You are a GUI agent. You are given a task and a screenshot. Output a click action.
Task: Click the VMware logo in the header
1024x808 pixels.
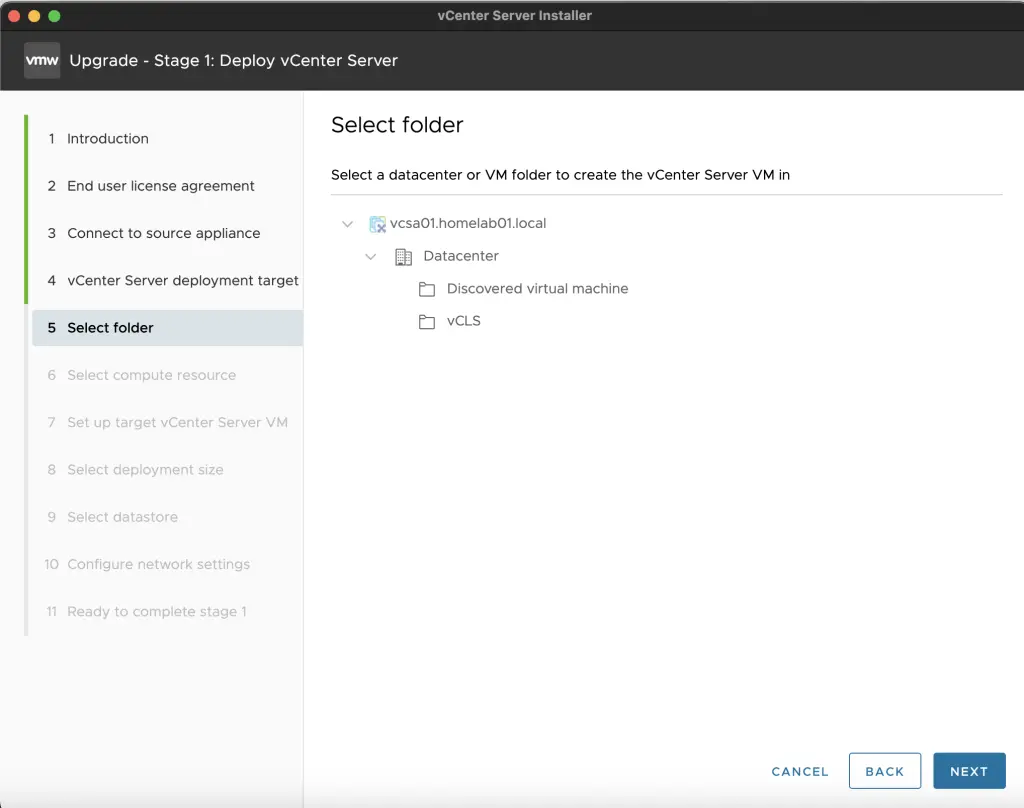(x=41, y=60)
